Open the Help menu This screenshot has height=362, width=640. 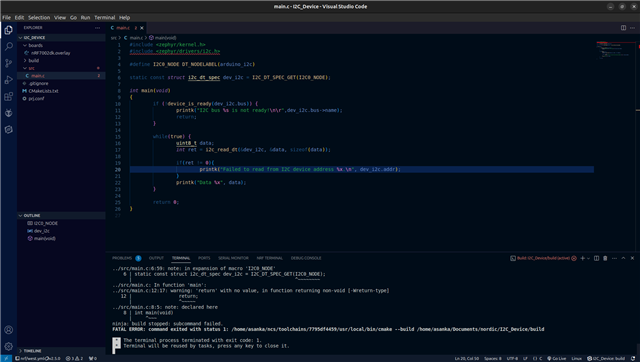click(124, 18)
